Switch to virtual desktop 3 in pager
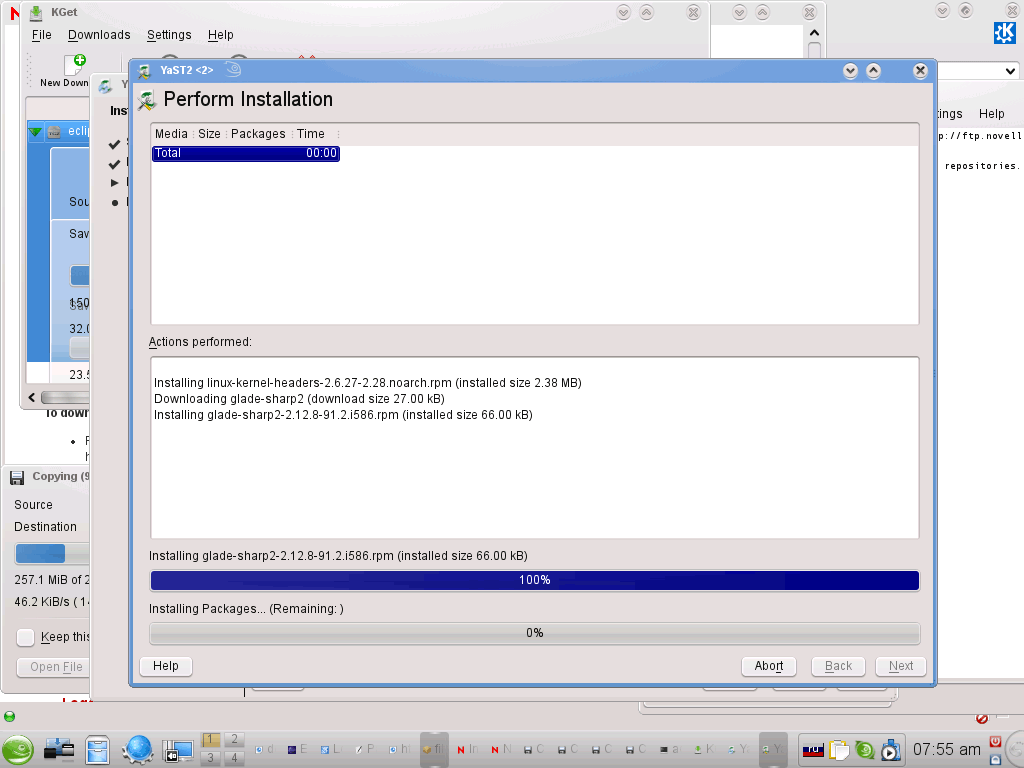This screenshot has width=1024, height=768. click(x=210, y=758)
